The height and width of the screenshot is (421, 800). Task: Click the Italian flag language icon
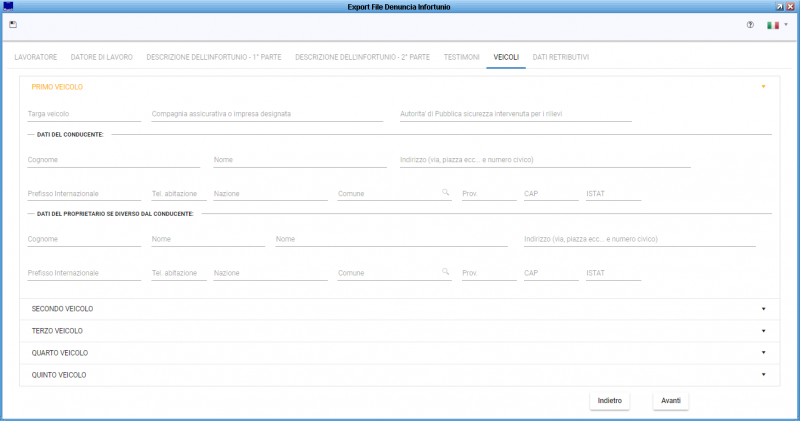pyautogui.click(x=772, y=25)
